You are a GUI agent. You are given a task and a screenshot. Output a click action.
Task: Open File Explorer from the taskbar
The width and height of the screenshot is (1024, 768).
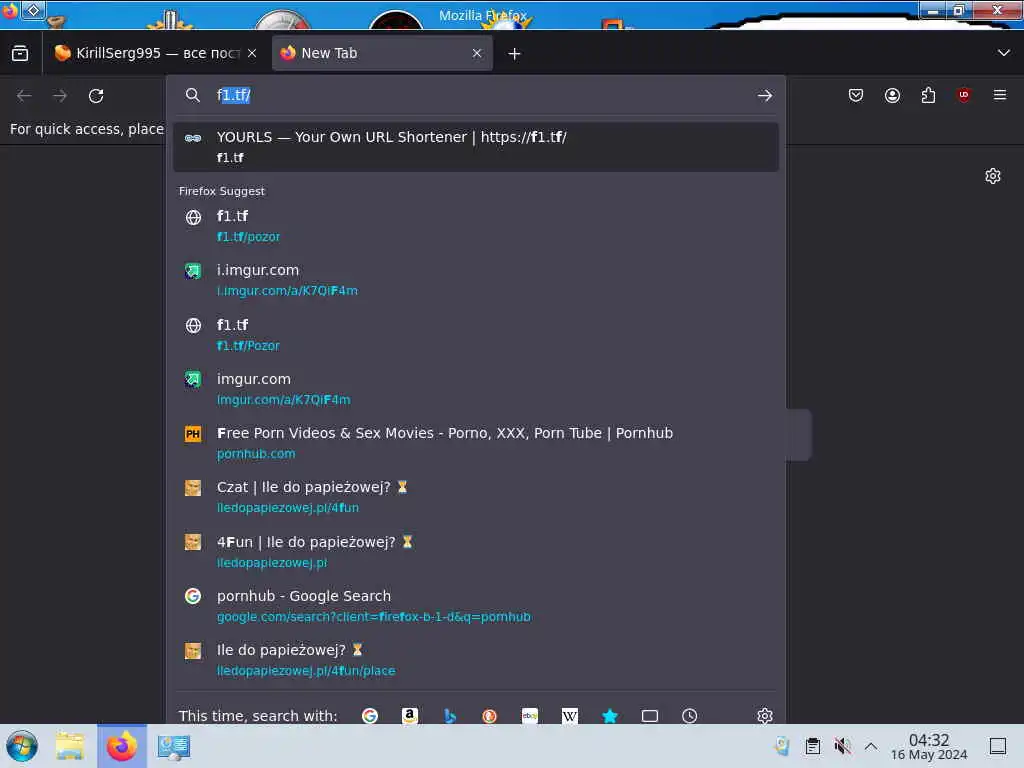pyautogui.click(x=70, y=746)
